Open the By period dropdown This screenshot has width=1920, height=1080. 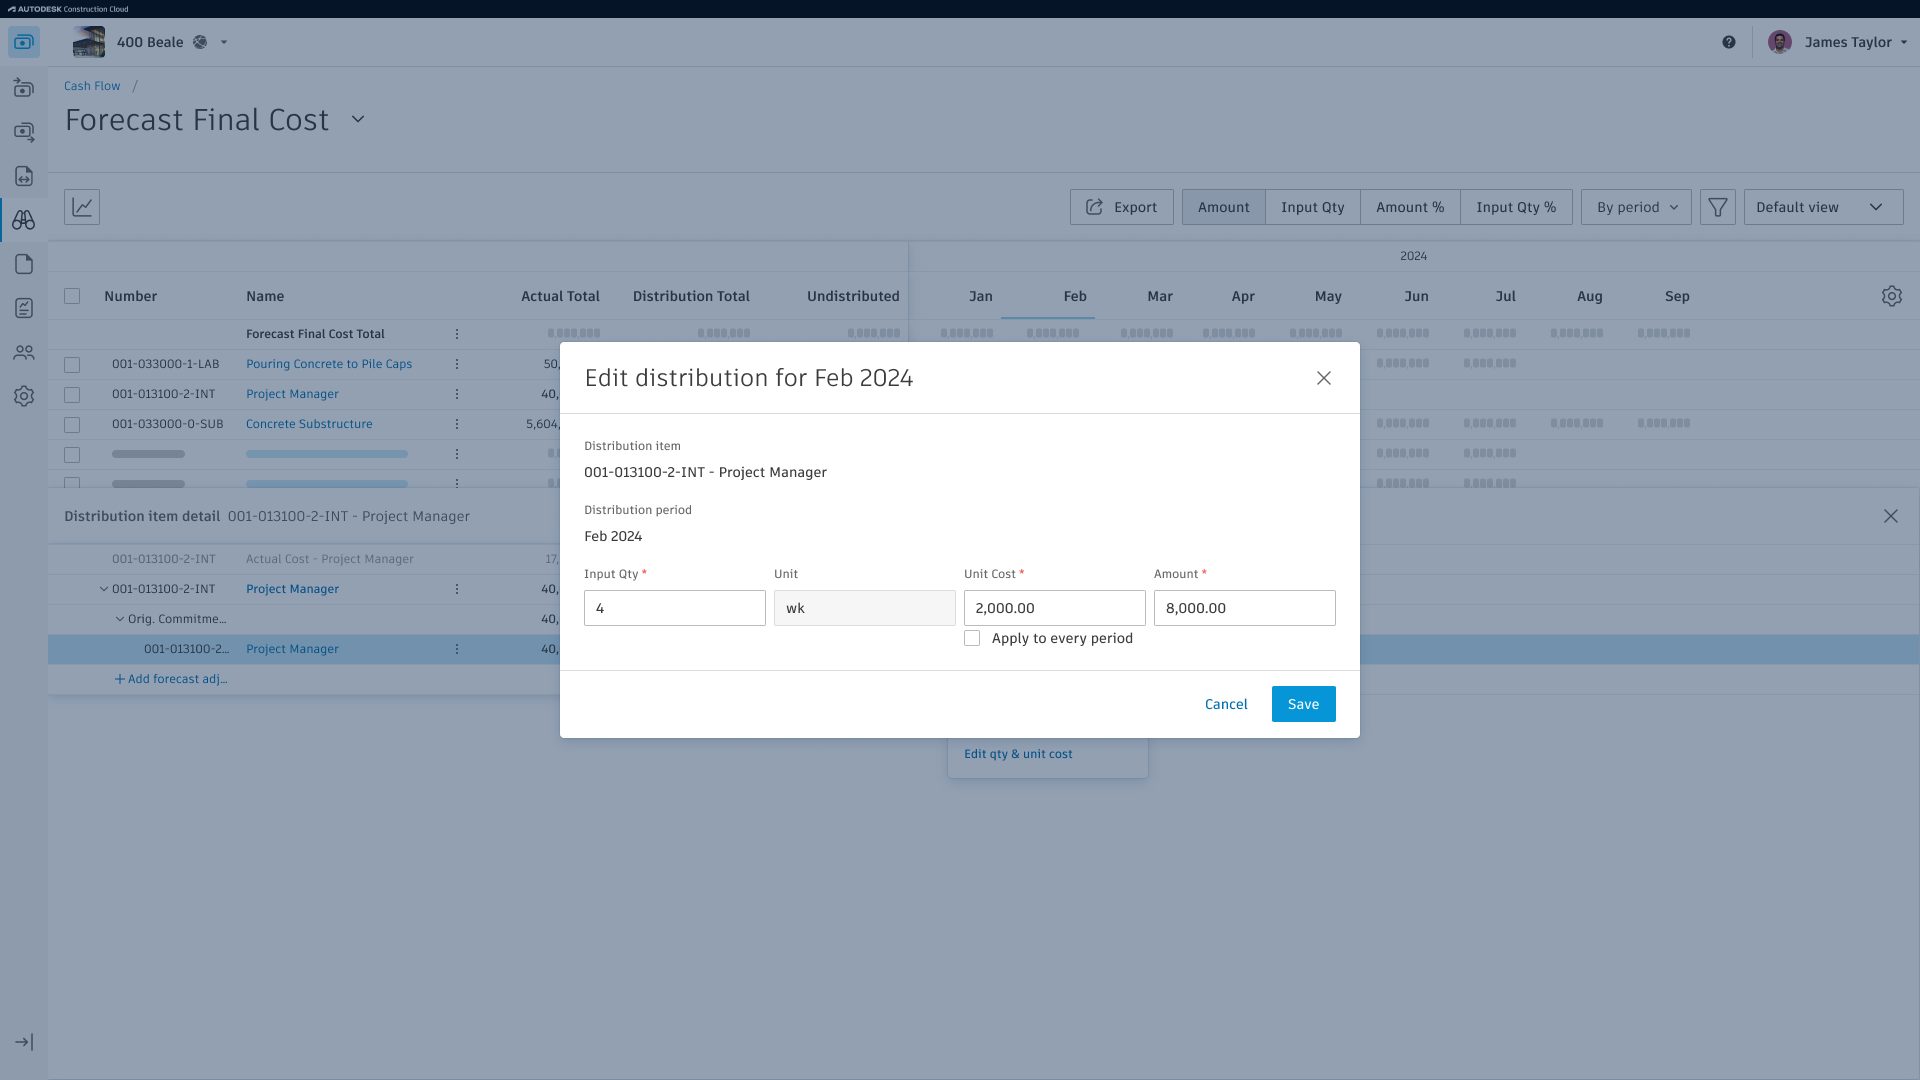point(1636,207)
